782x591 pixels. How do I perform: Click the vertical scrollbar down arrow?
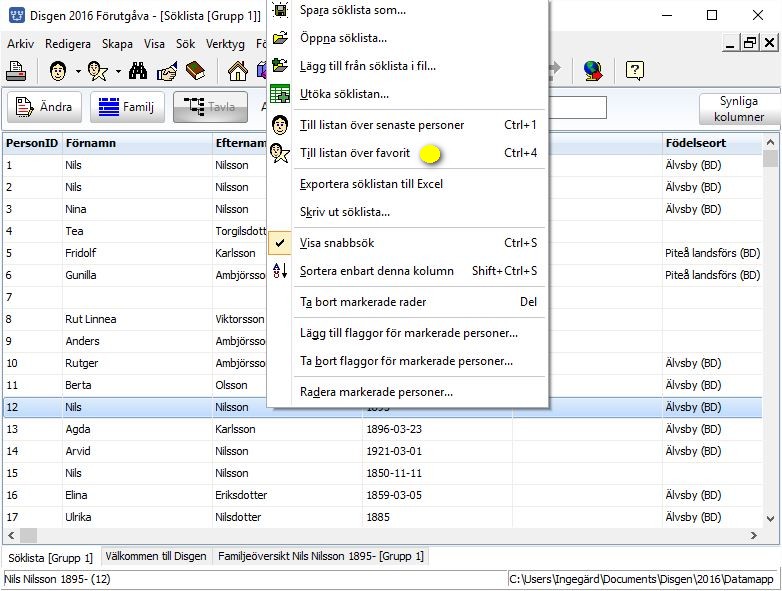tap(771, 518)
